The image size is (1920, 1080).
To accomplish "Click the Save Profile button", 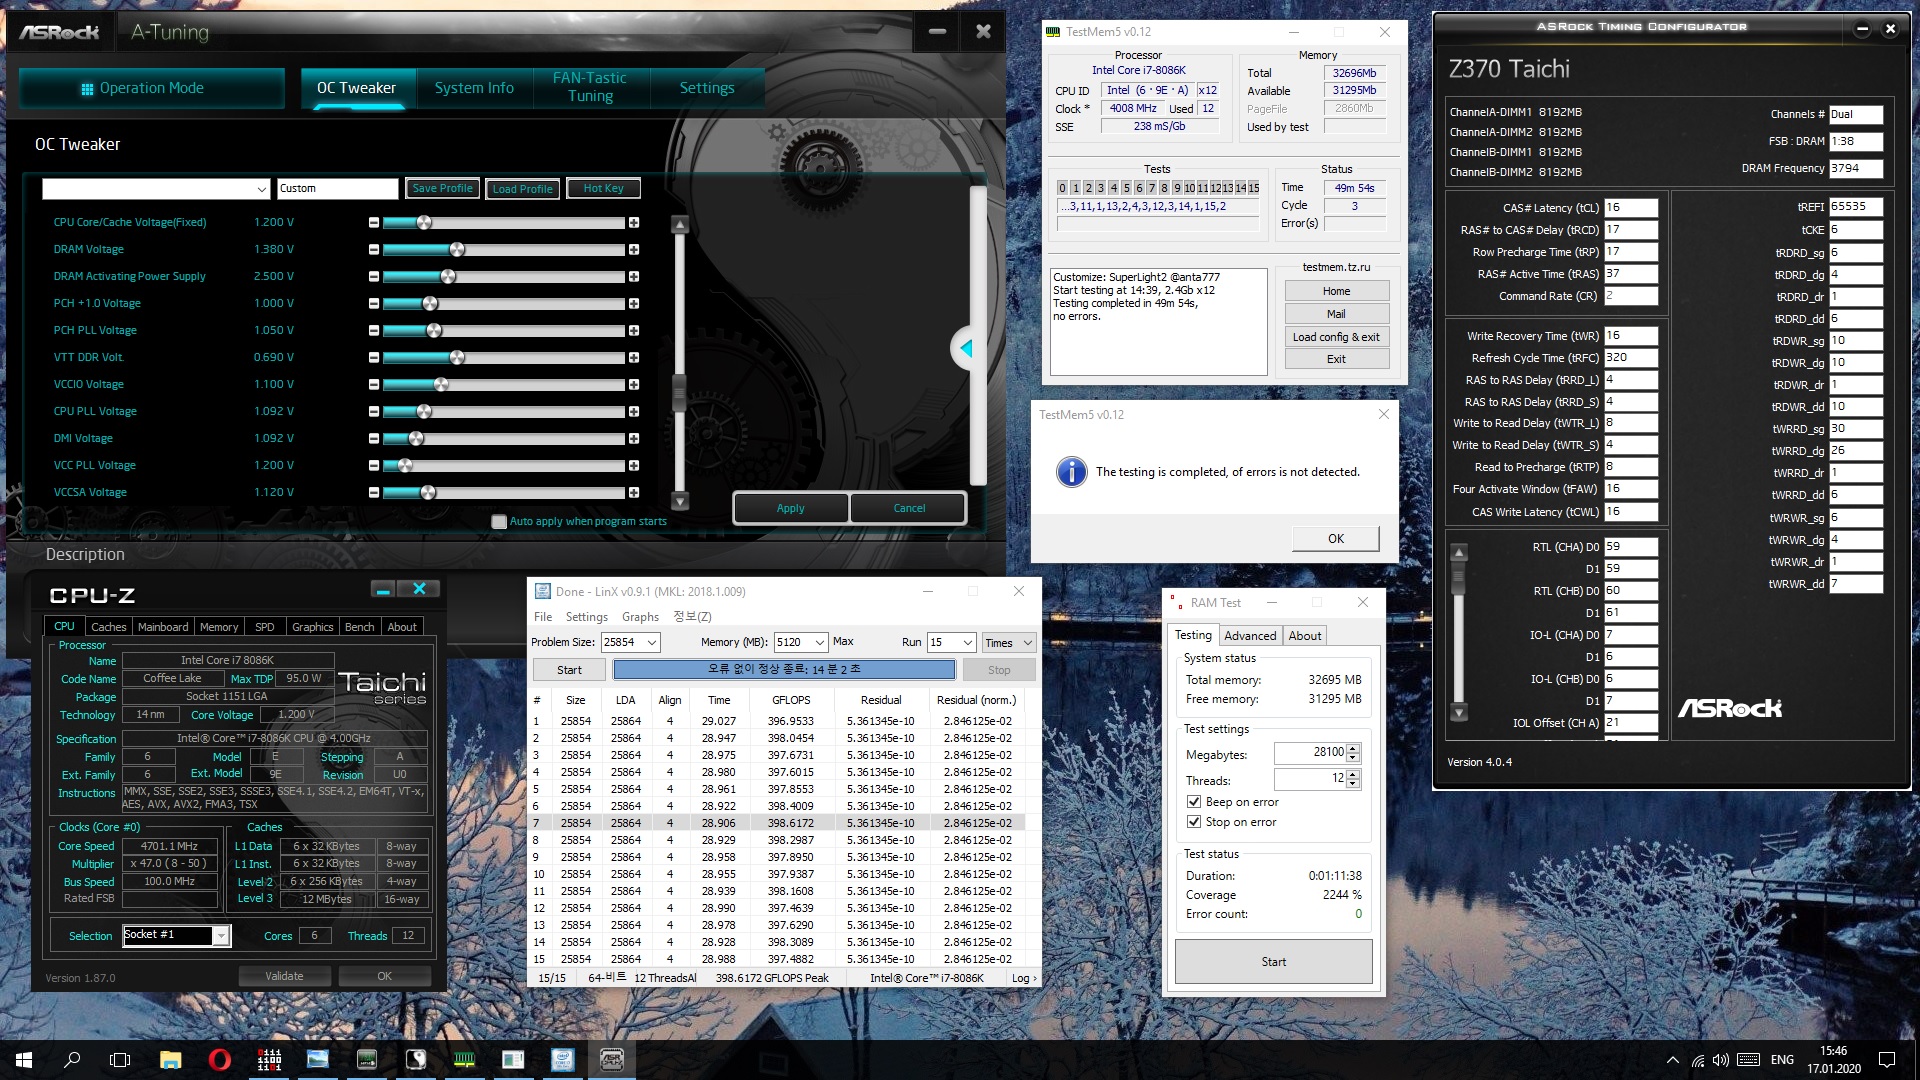I will (442, 189).
